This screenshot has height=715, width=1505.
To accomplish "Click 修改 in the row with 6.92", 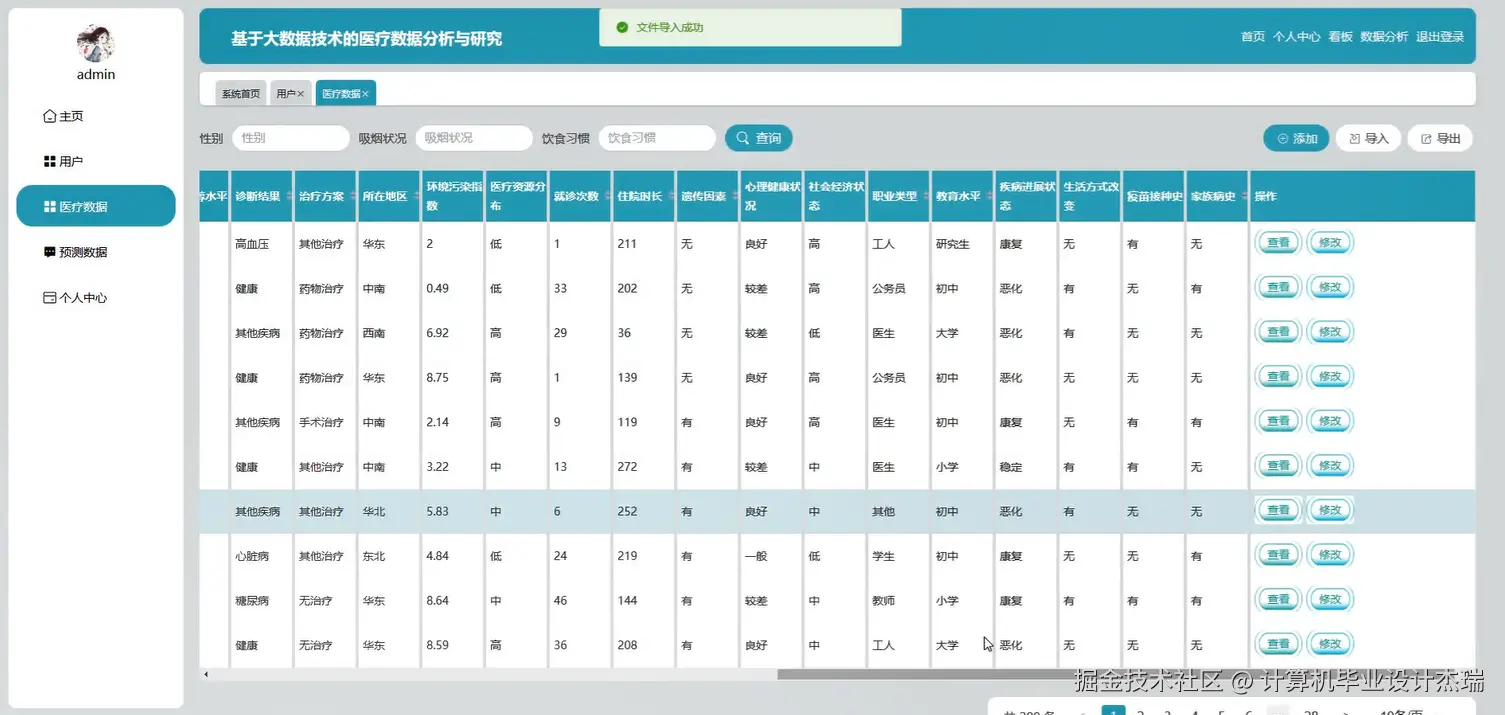I will (x=1330, y=332).
